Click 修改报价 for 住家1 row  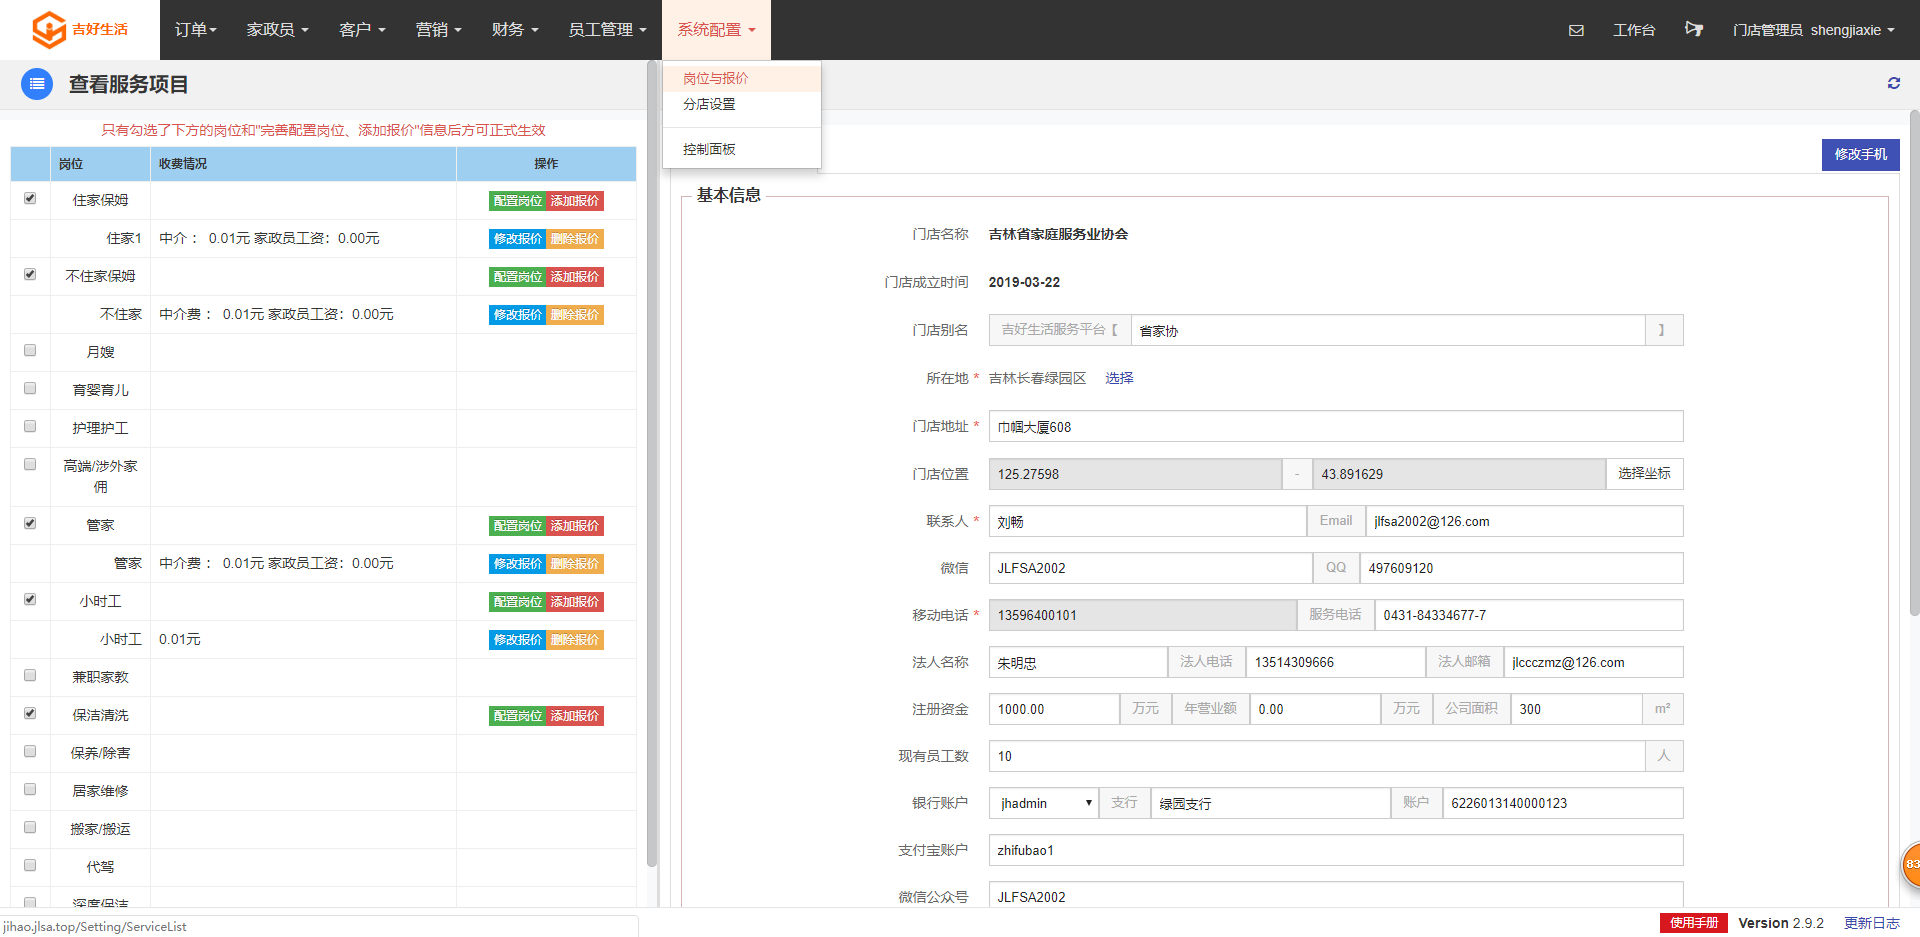click(517, 239)
